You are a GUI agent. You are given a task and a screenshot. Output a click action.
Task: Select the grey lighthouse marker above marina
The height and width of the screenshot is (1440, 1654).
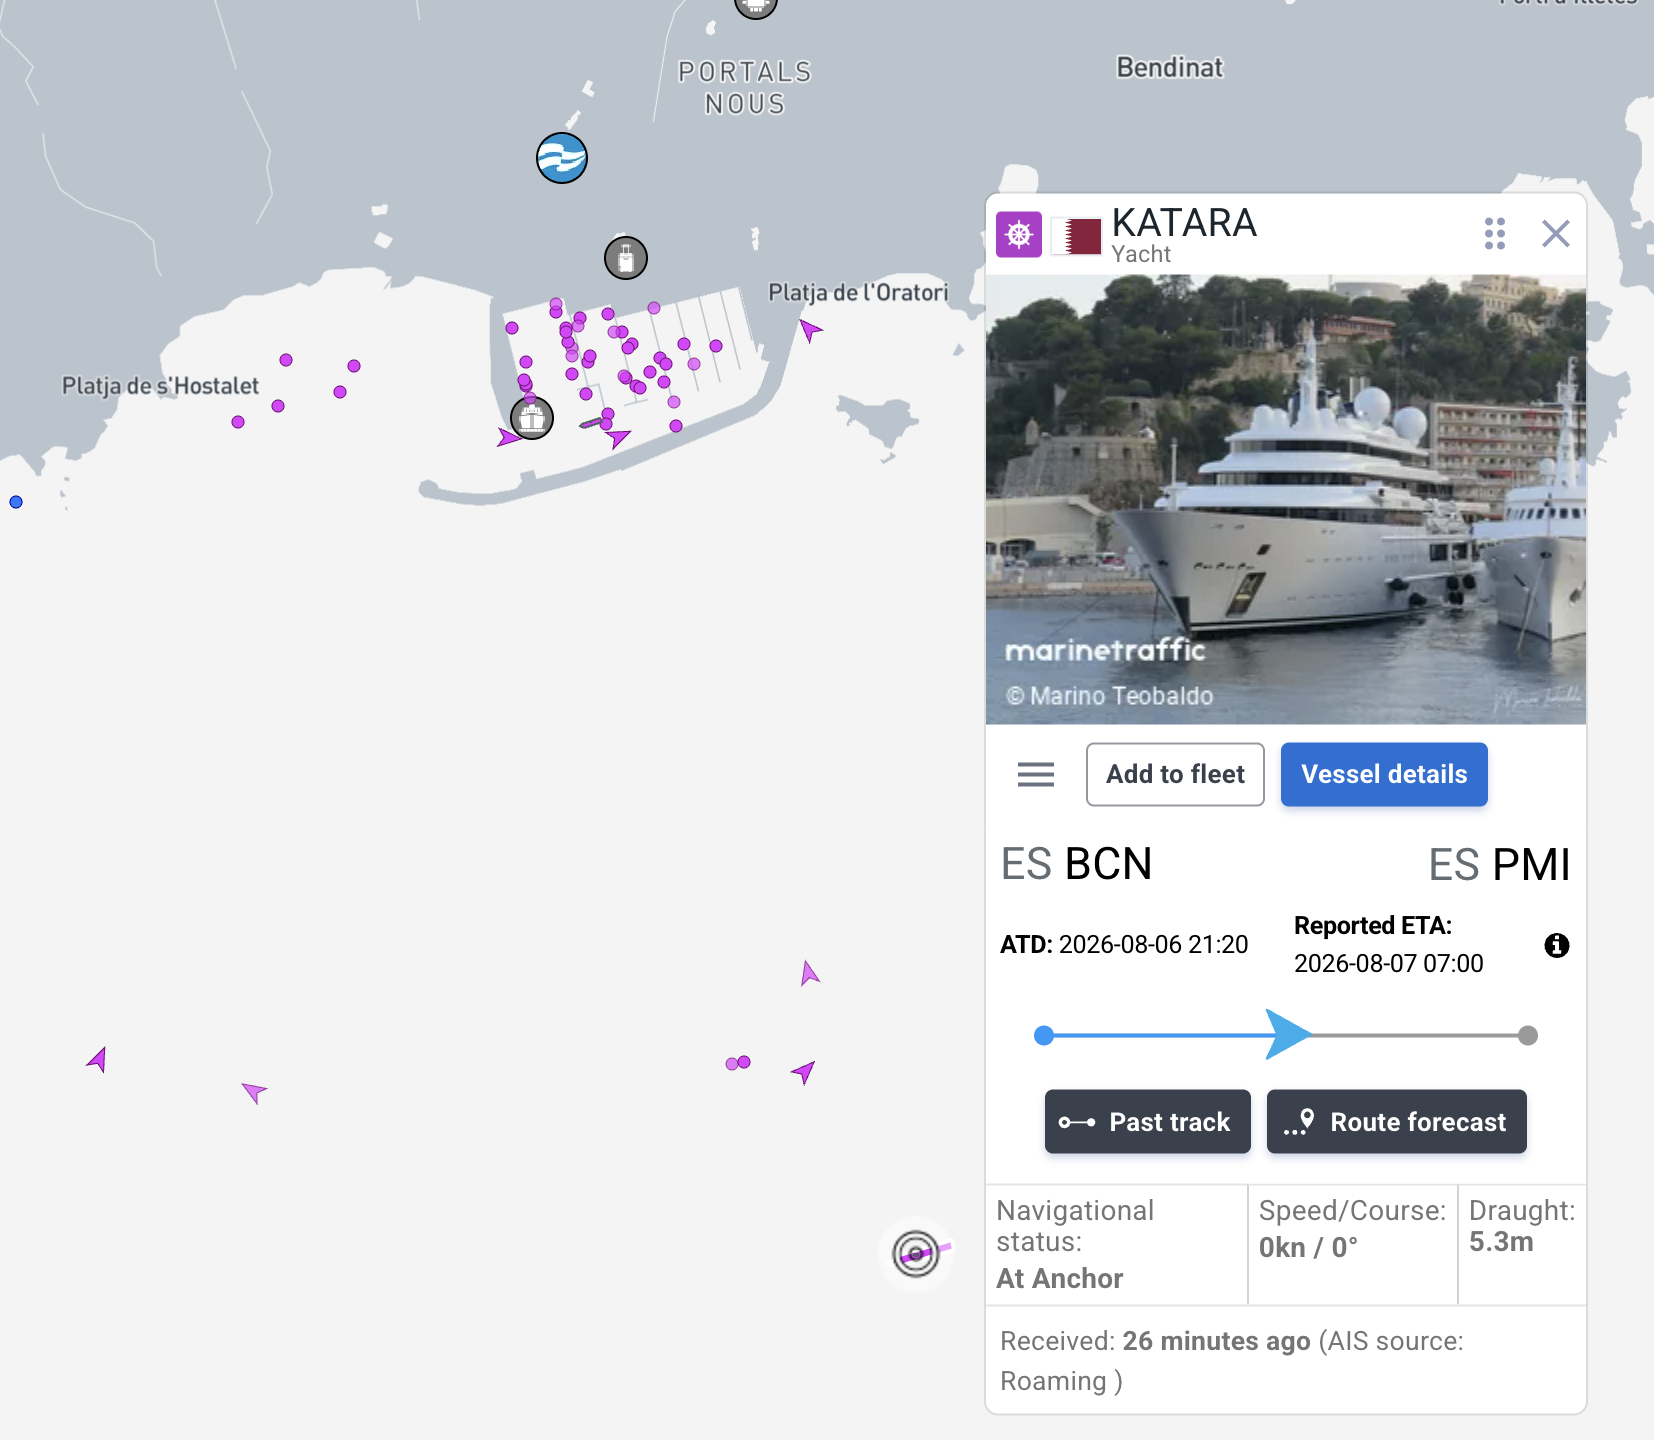[626, 258]
